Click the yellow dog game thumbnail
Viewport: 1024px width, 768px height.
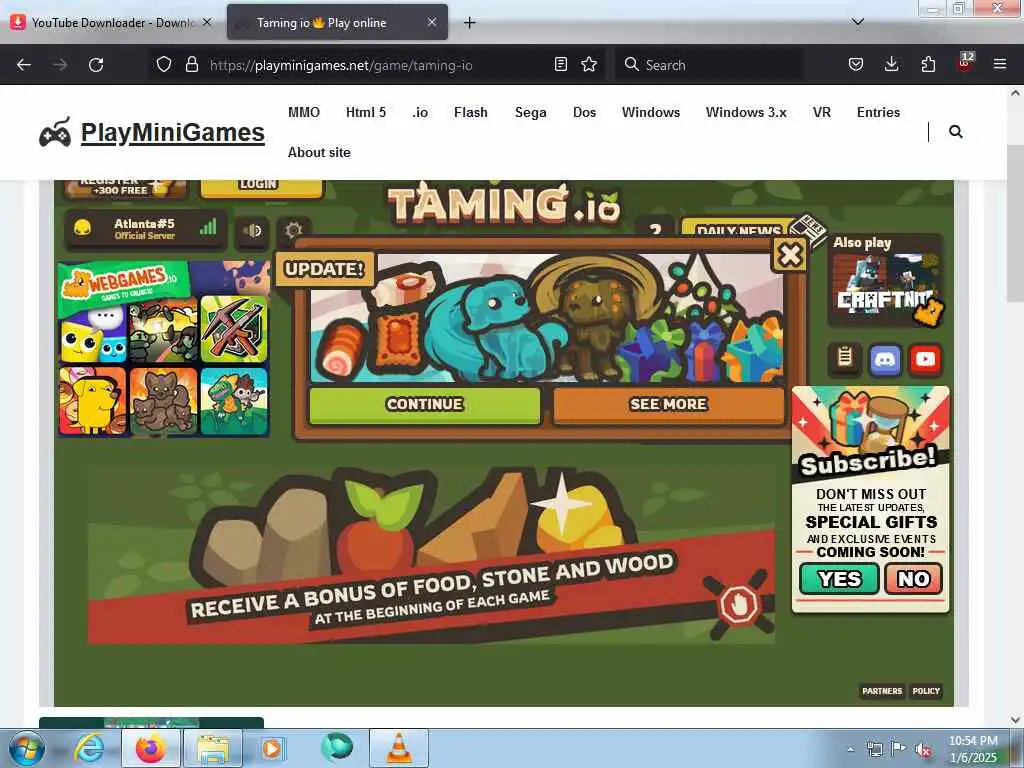tap(93, 401)
